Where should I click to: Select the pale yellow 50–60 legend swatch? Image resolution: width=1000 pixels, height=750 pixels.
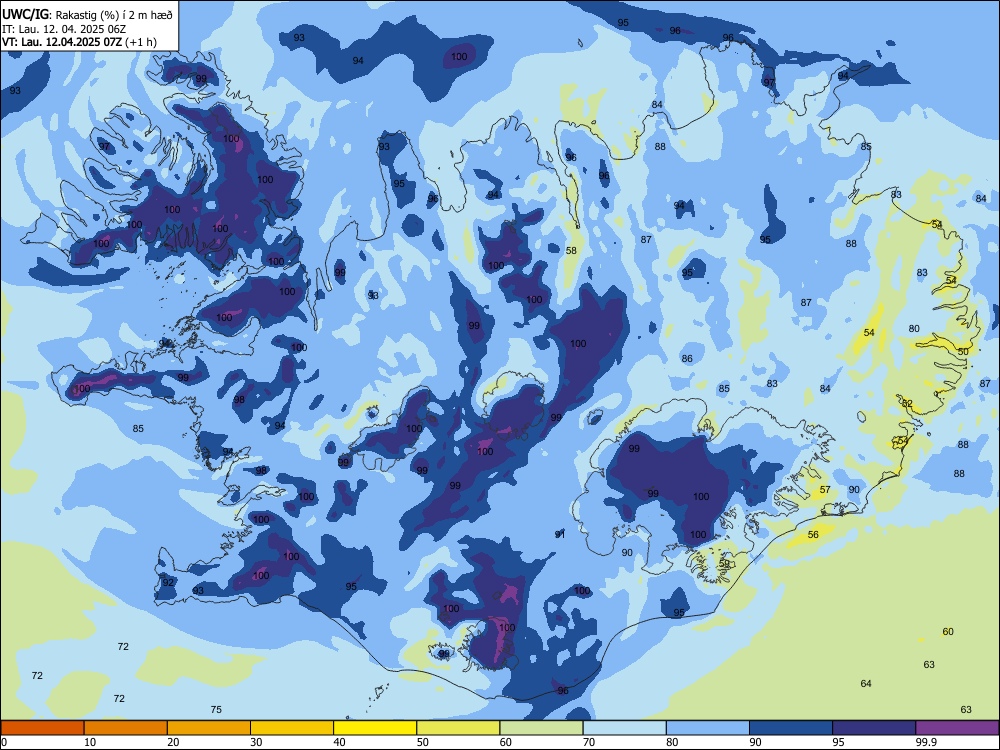tap(459, 728)
